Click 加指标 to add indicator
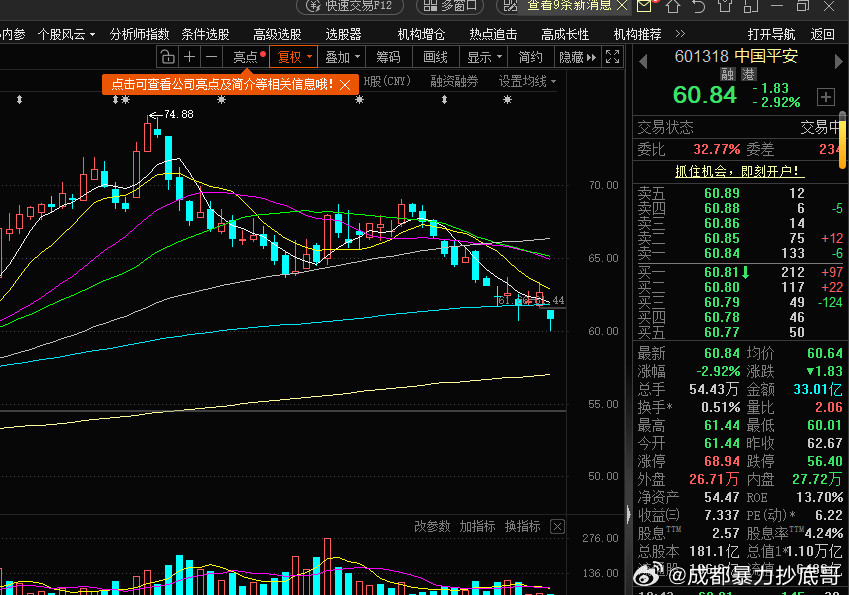This screenshot has width=849, height=595. point(478,526)
